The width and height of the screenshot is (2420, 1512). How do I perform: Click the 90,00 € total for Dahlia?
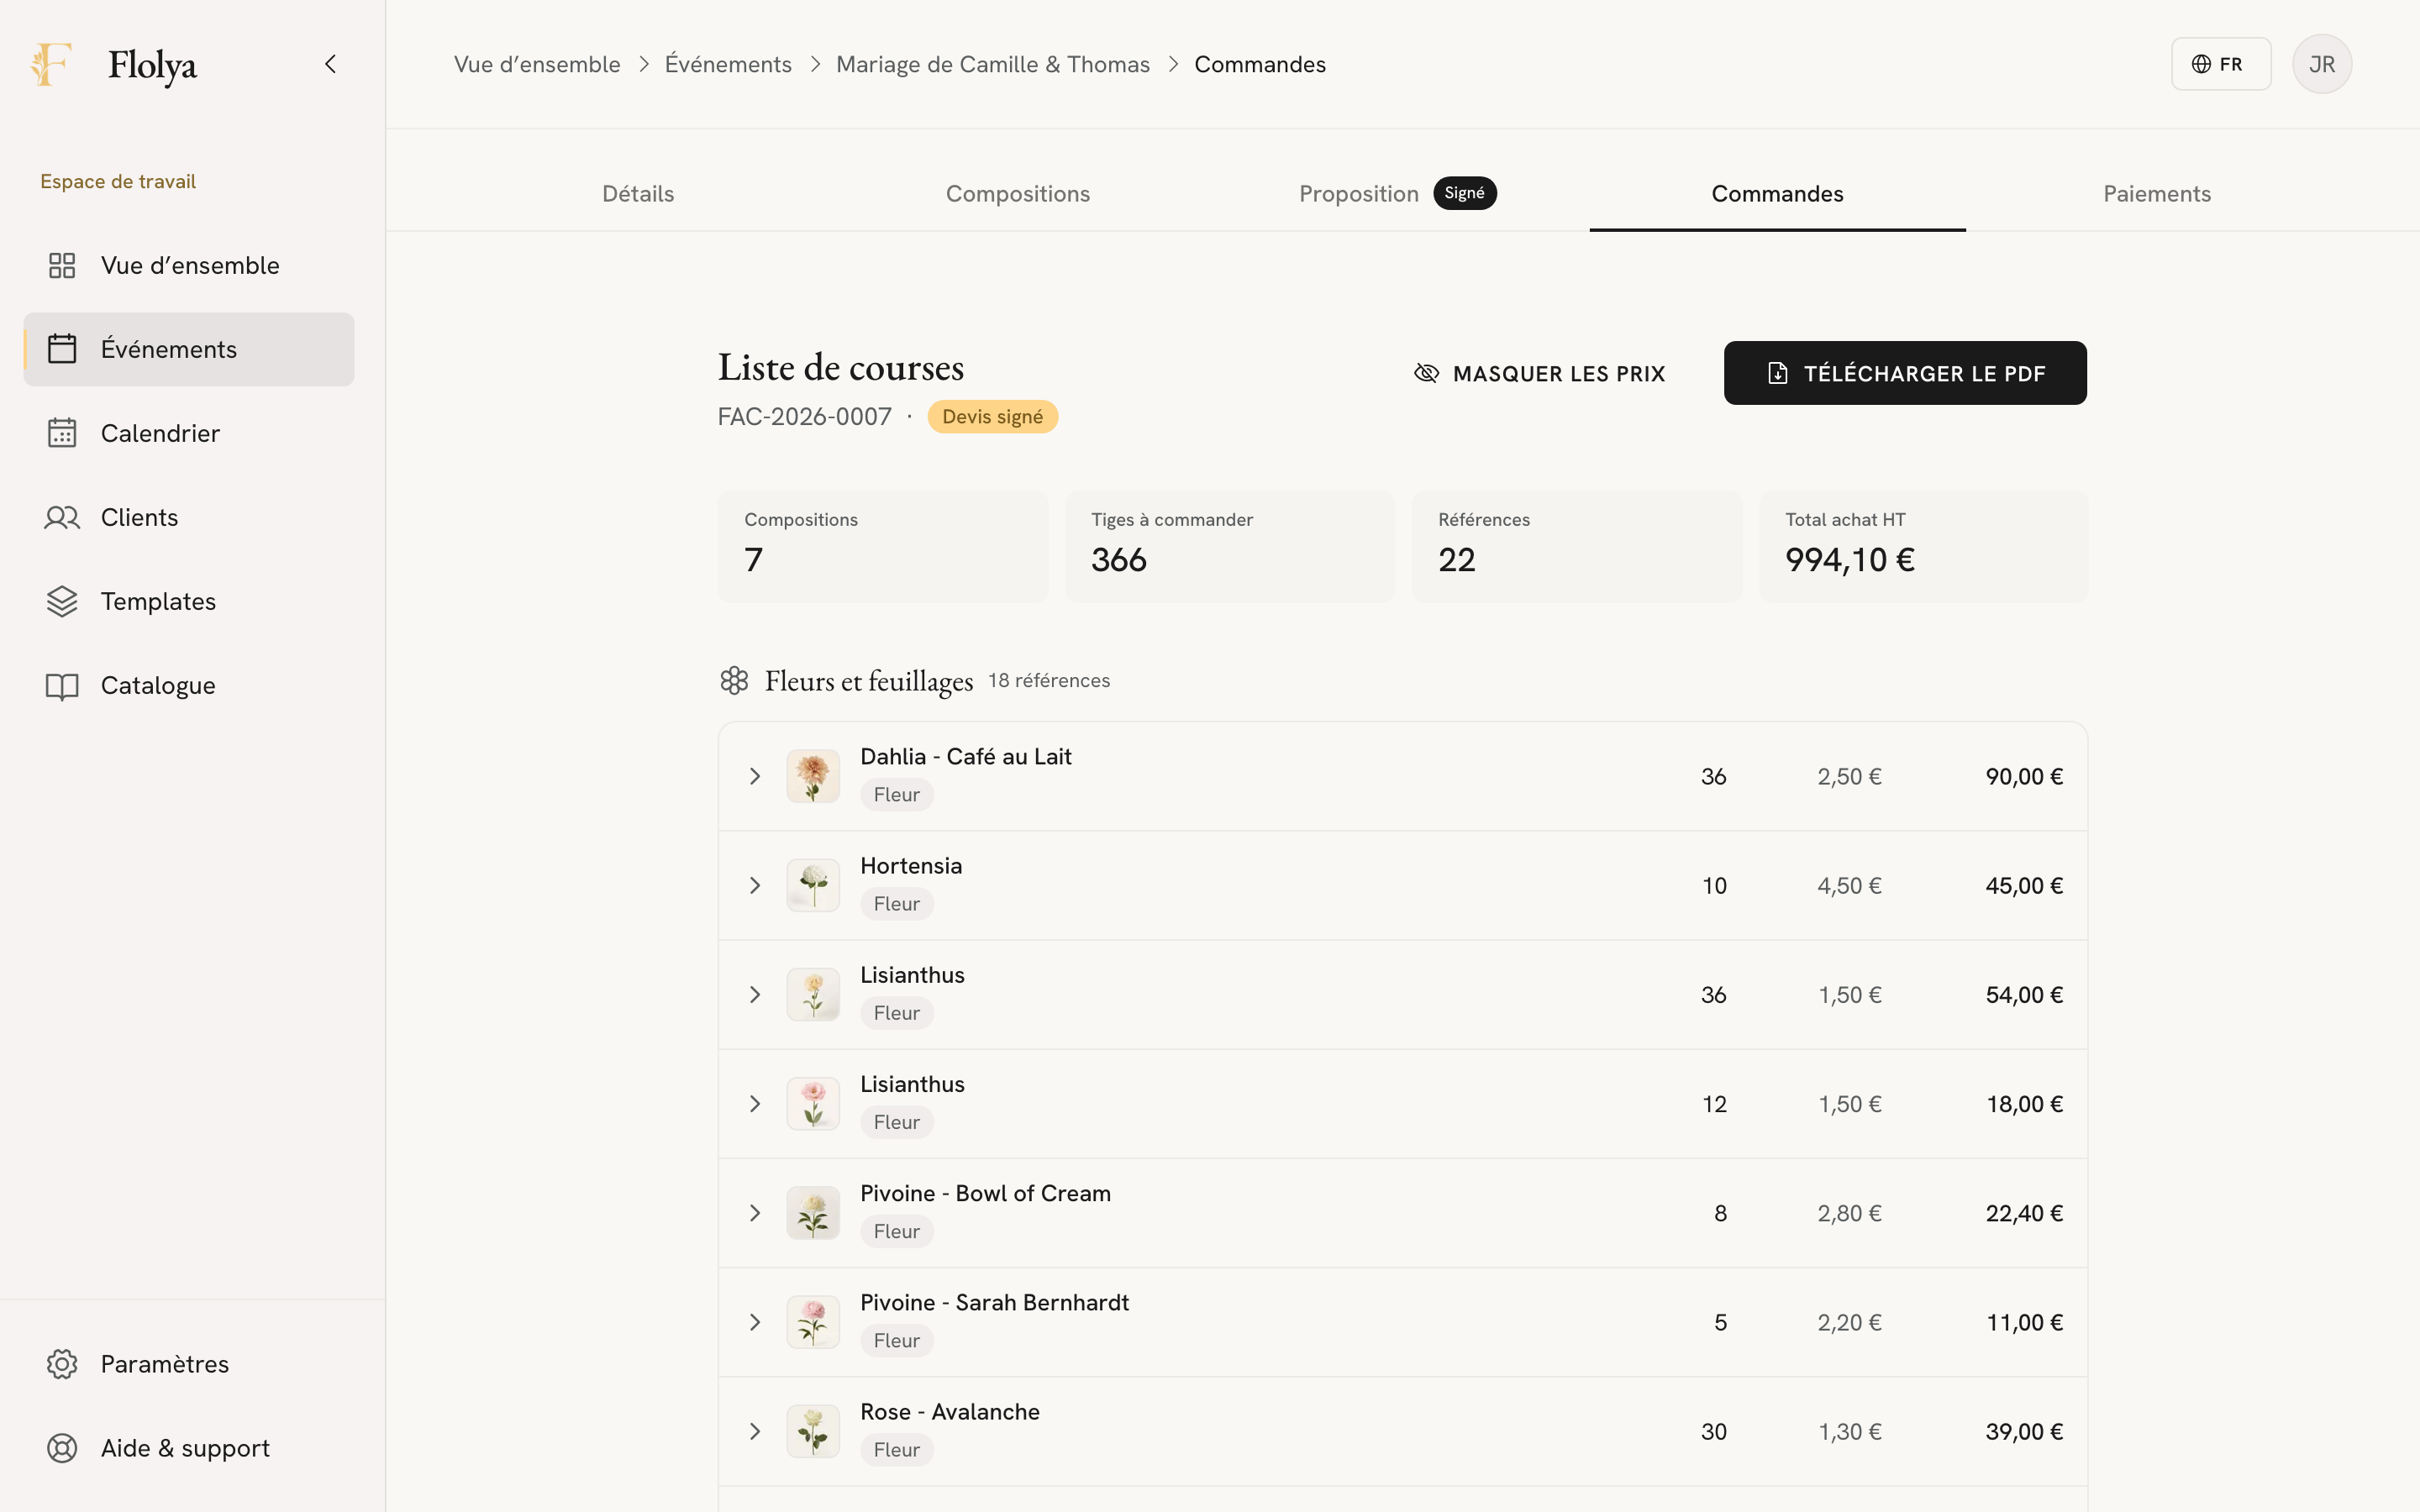(x=2024, y=777)
